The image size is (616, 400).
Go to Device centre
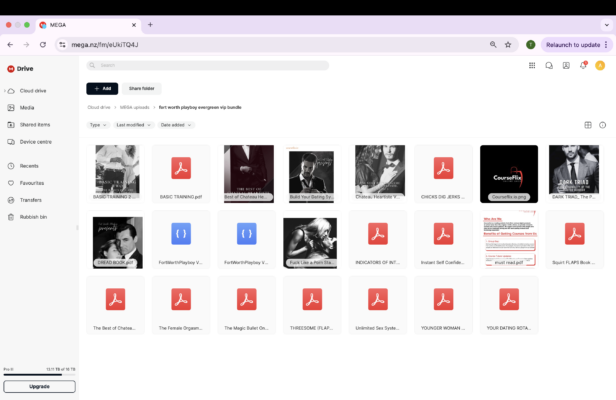[x=36, y=141]
